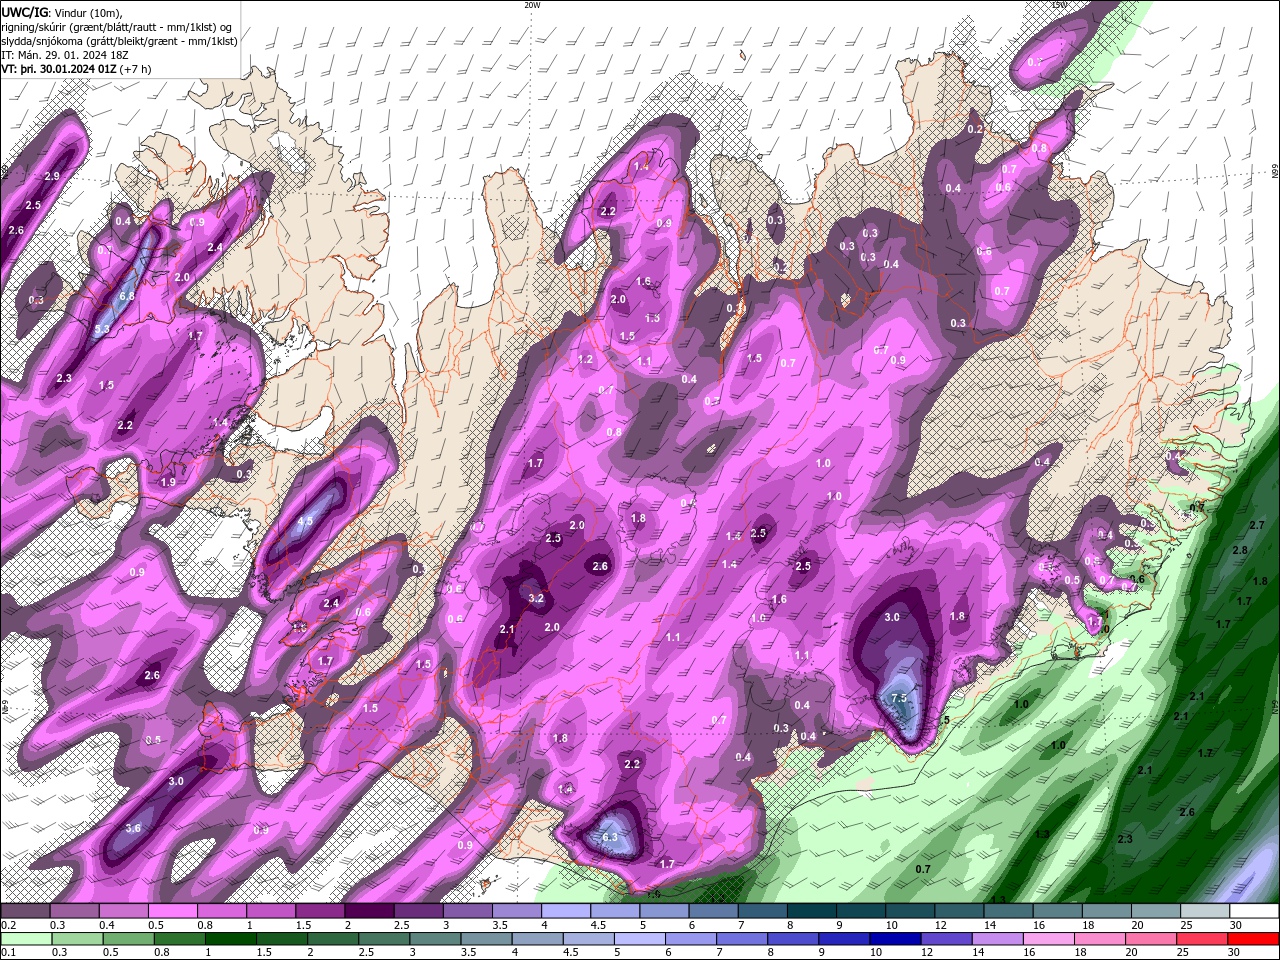Viewport: 1280px width, 960px height.
Task: Click the palest green first swatch of lower legend
Action: tap(25, 939)
